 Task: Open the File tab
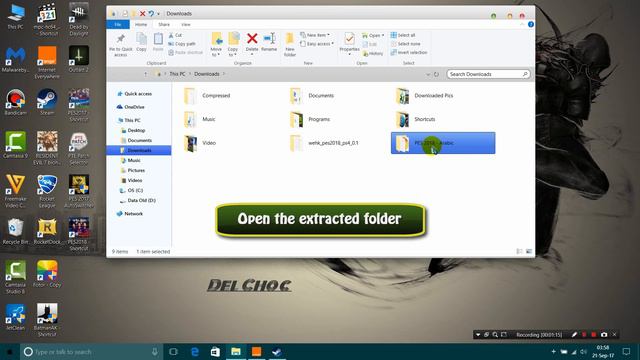[118, 24]
